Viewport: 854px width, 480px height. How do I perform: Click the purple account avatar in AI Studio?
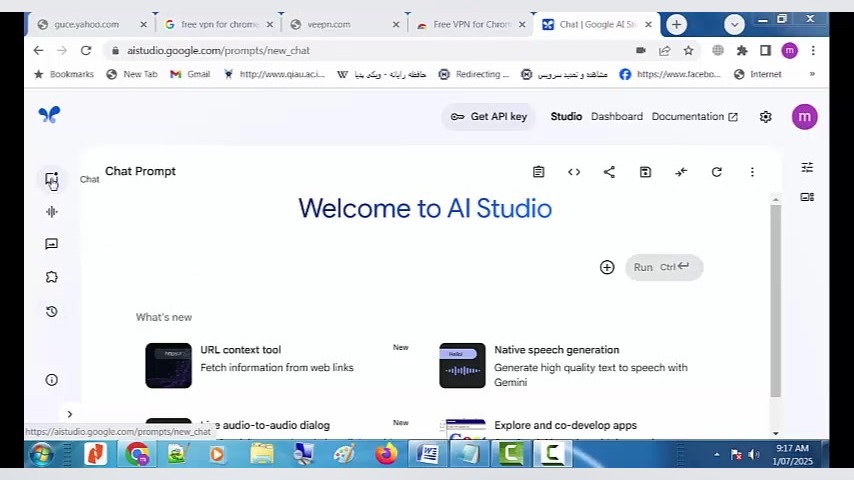(804, 117)
